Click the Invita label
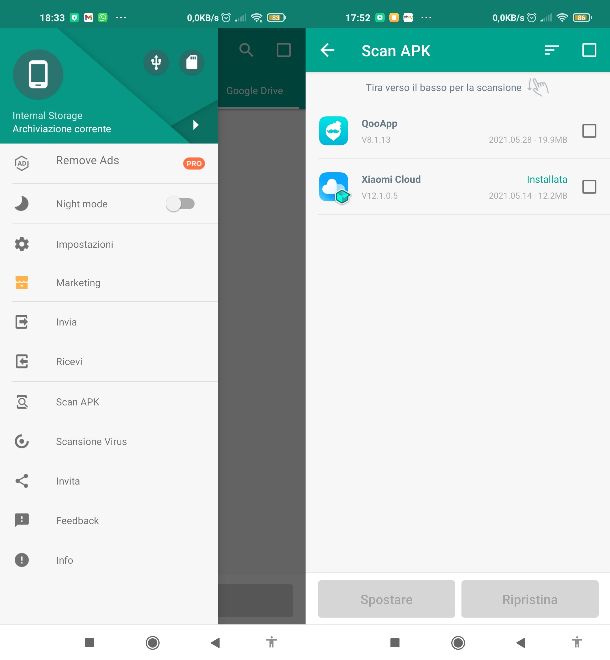 (68, 481)
